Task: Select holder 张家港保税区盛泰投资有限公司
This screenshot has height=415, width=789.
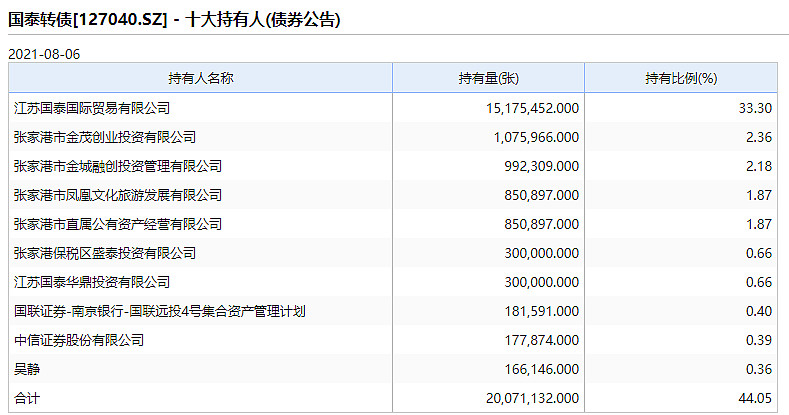Action: pyautogui.click(x=105, y=253)
